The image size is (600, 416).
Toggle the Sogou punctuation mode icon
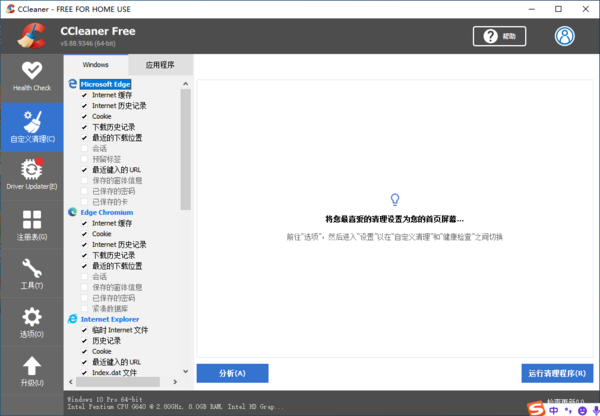568,411
